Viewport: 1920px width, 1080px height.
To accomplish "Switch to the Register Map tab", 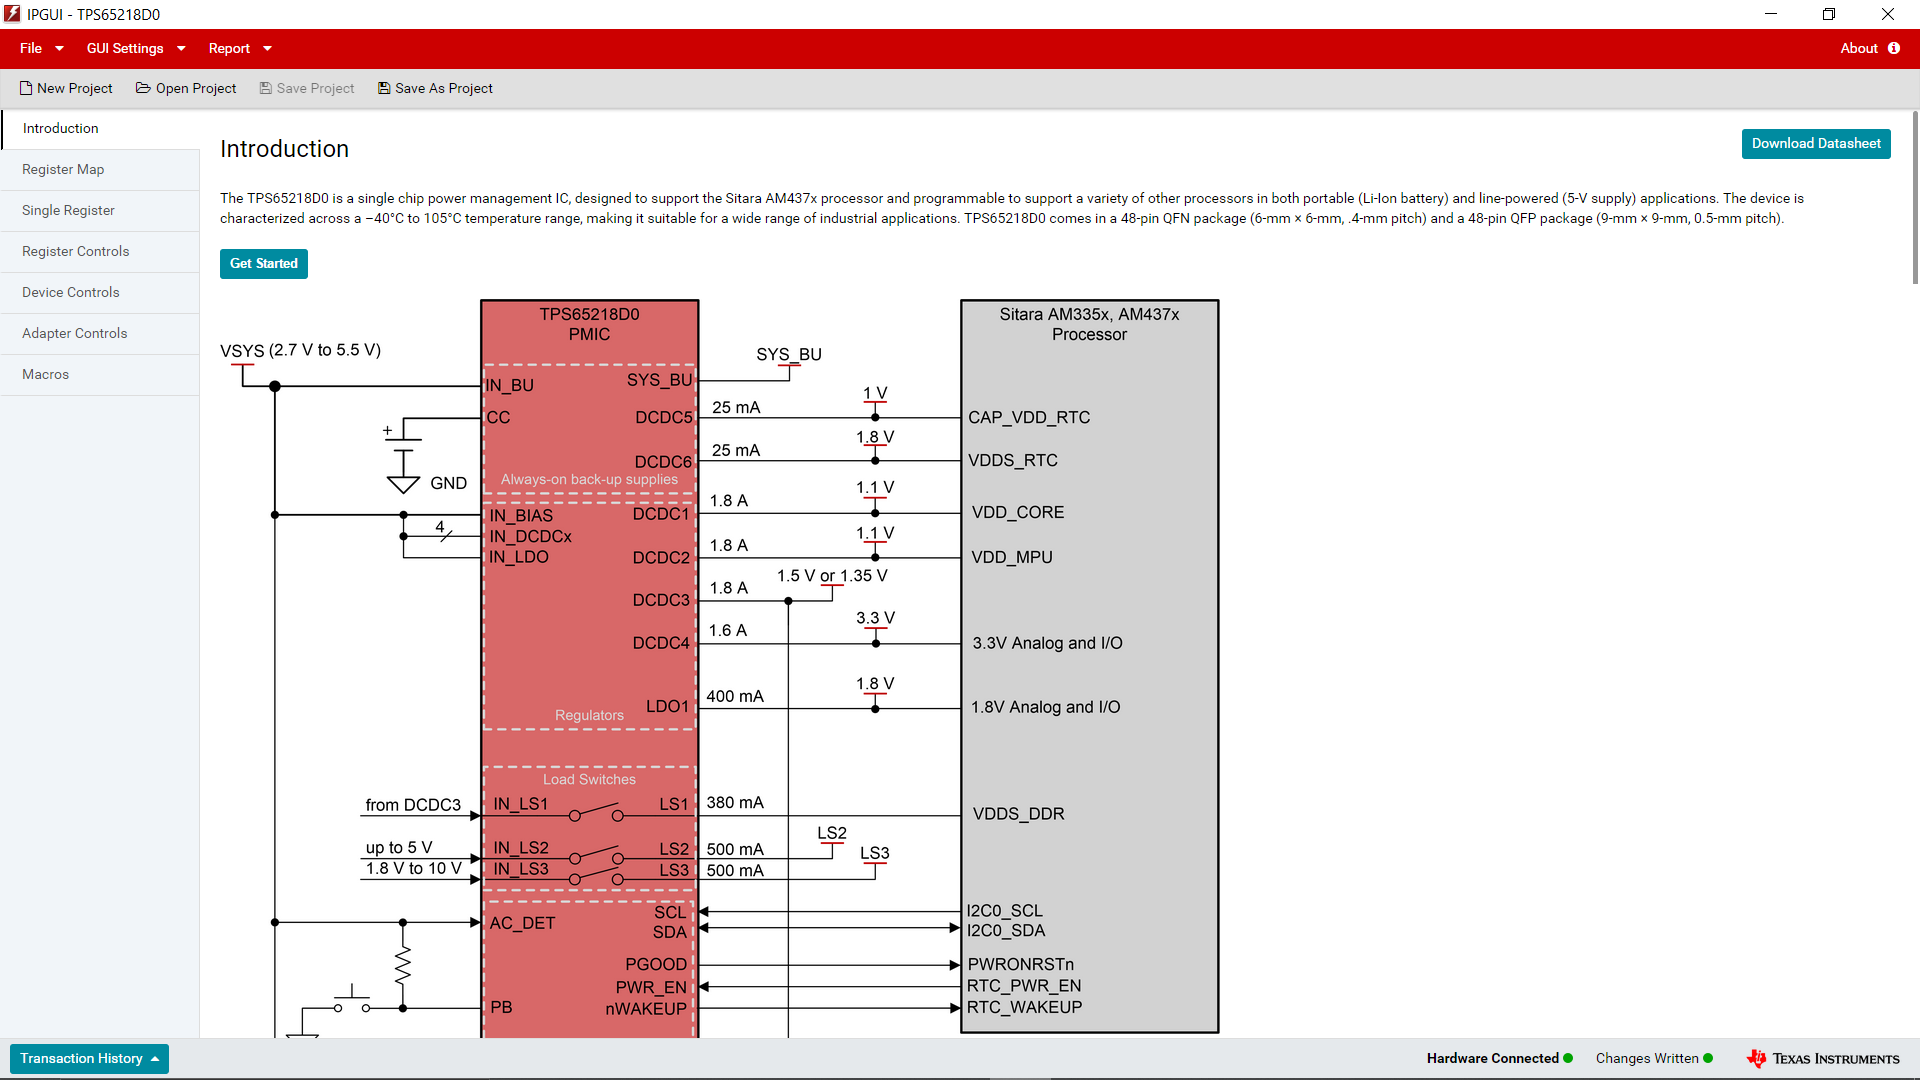I will click(63, 169).
